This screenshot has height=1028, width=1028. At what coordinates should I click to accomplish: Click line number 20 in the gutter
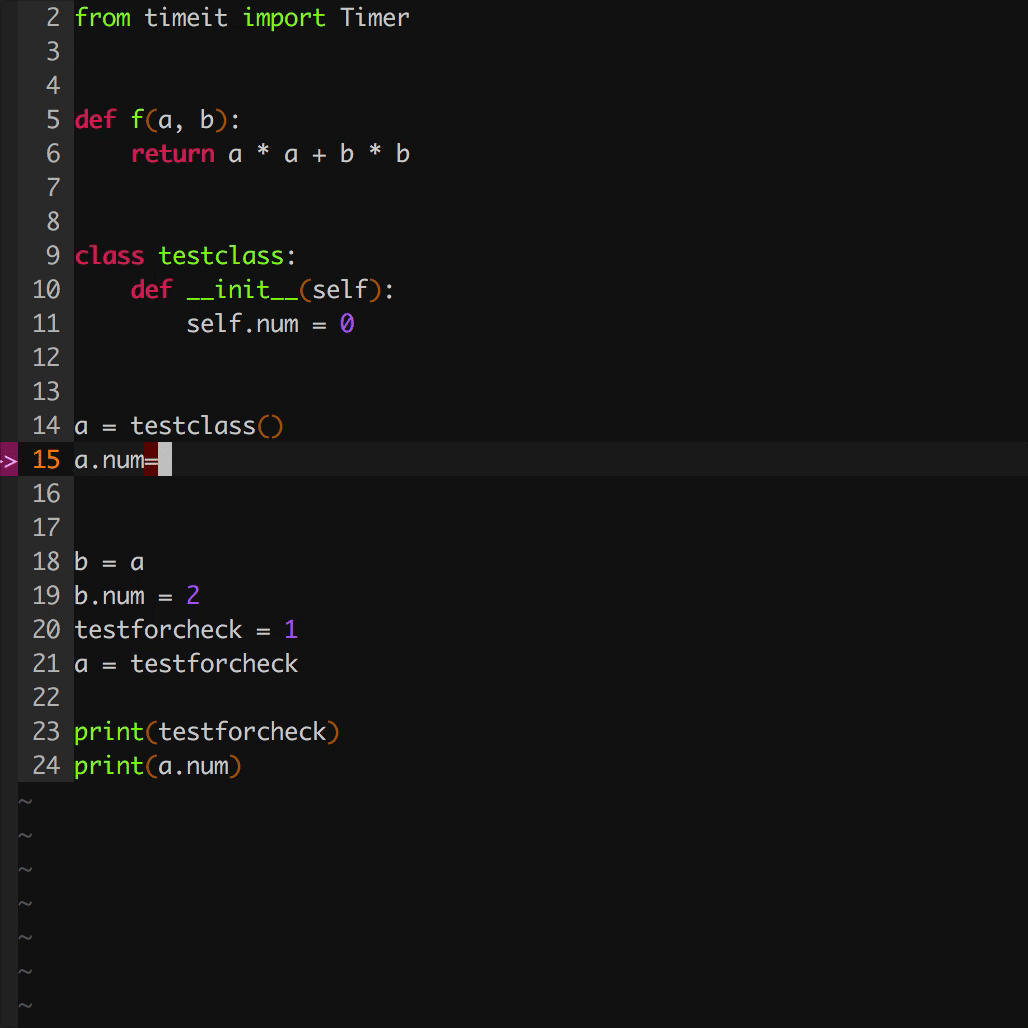point(46,629)
